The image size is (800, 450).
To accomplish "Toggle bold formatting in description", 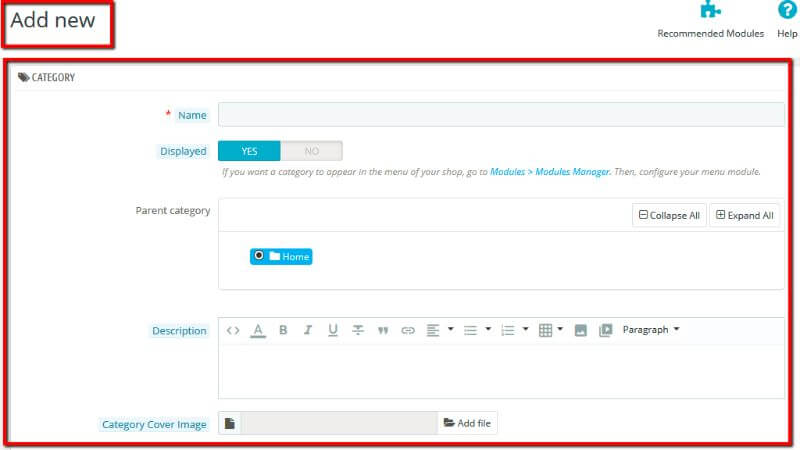I will [283, 330].
